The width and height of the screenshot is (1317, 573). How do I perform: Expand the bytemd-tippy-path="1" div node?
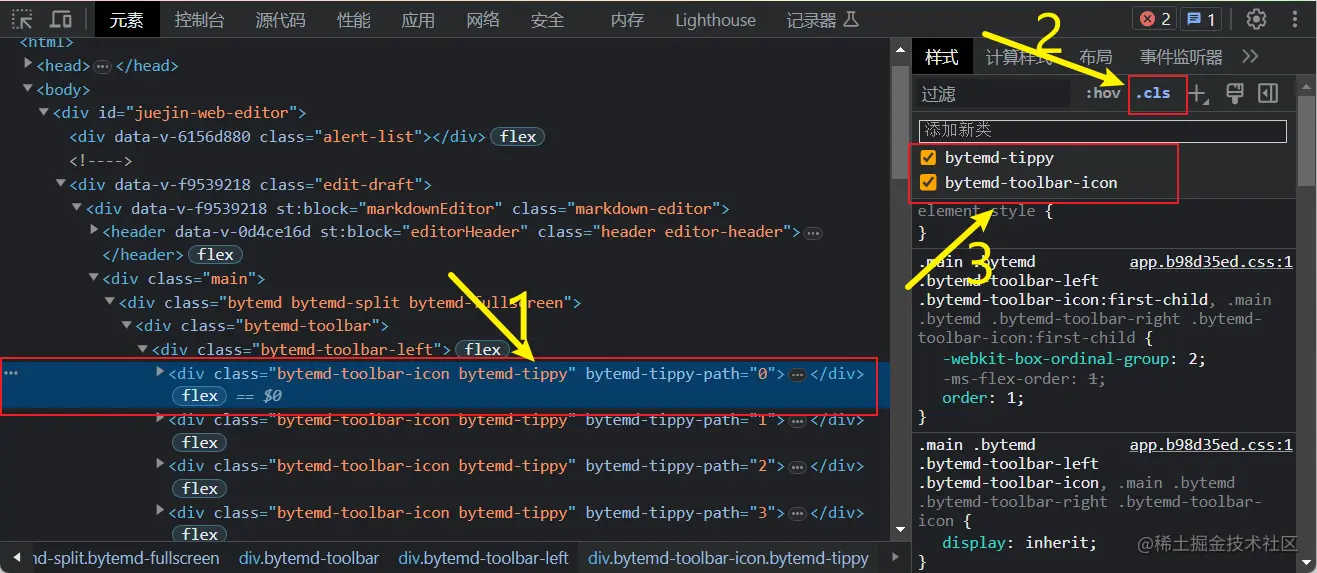pos(160,419)
